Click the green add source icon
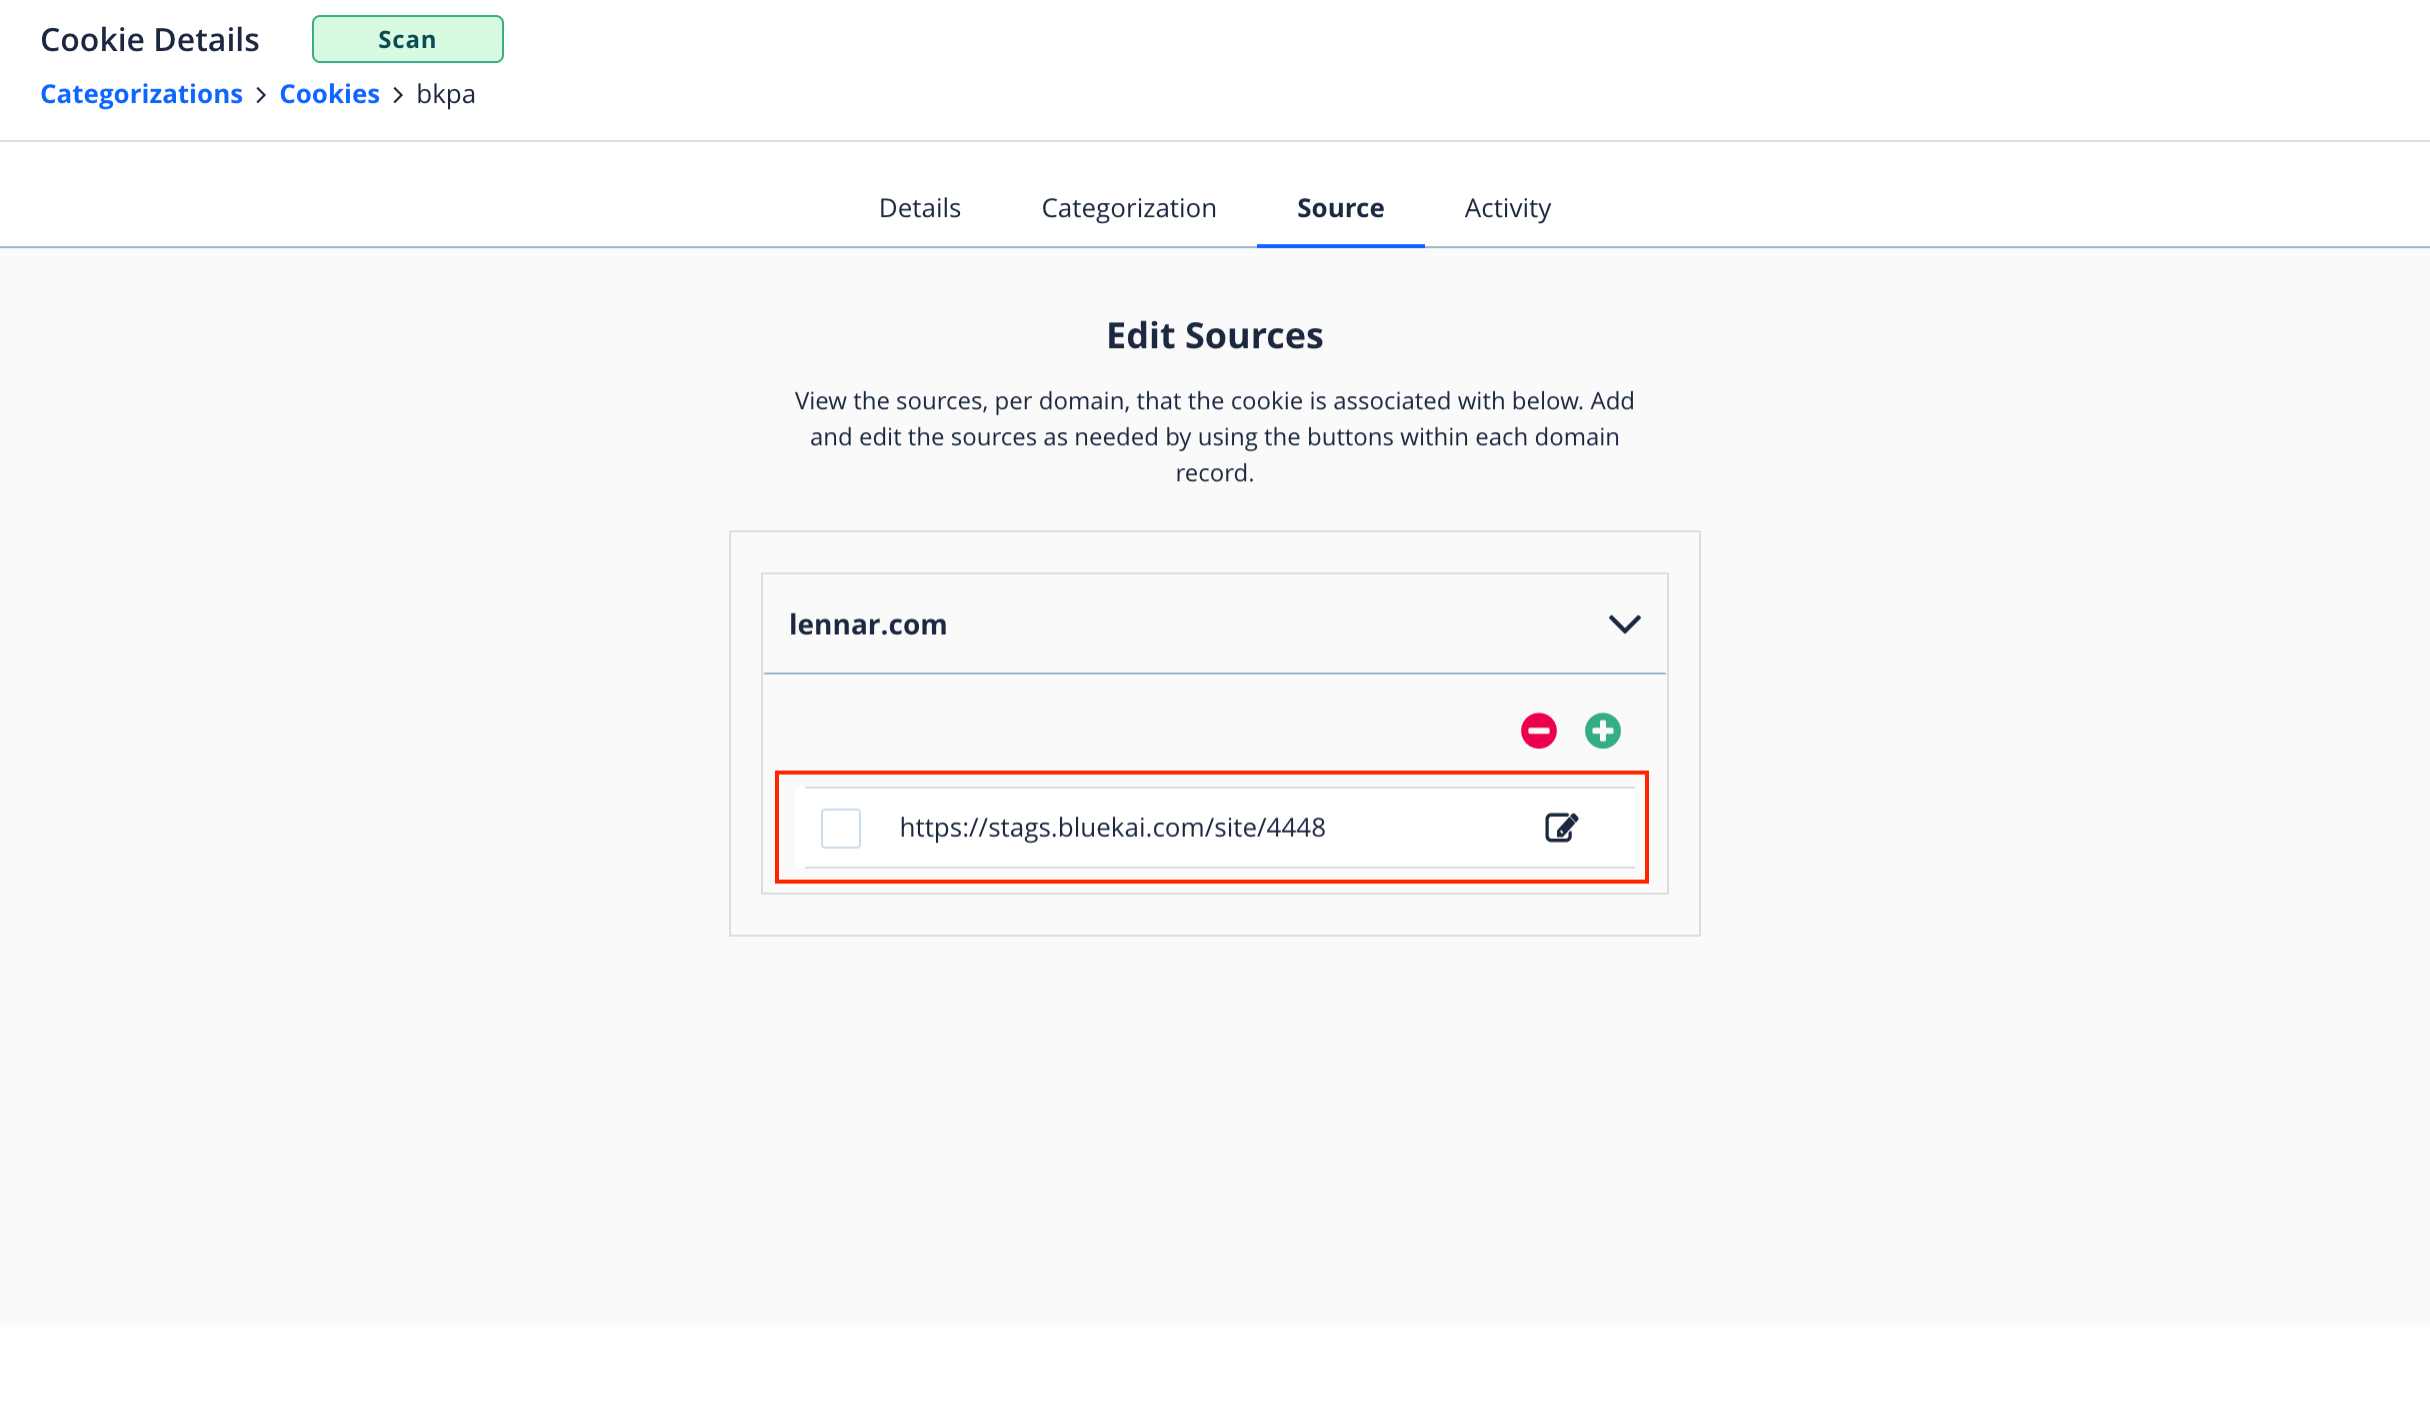Image resolution: width=2430 pixels, height=1414 pixels. pos(1602,731)
